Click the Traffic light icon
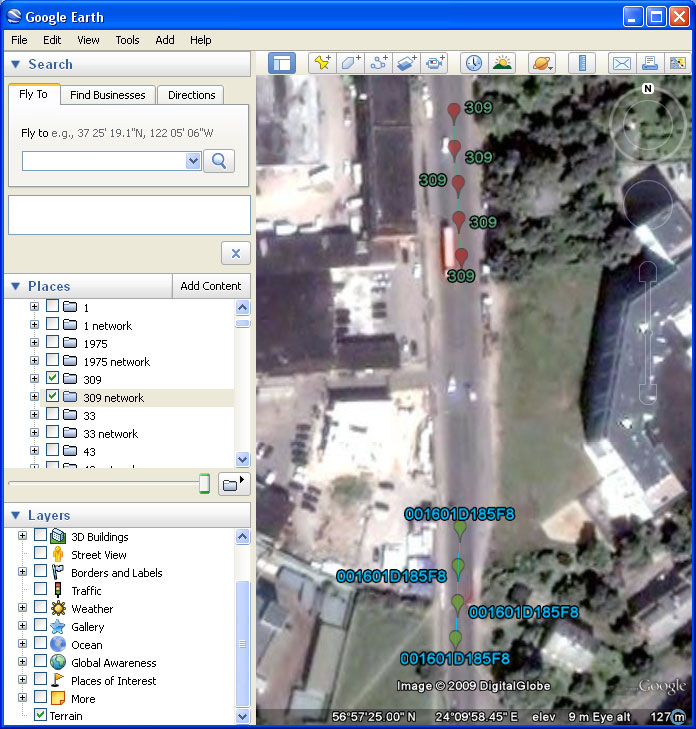This screenshot has width=696, height=729. coord(58,590)
